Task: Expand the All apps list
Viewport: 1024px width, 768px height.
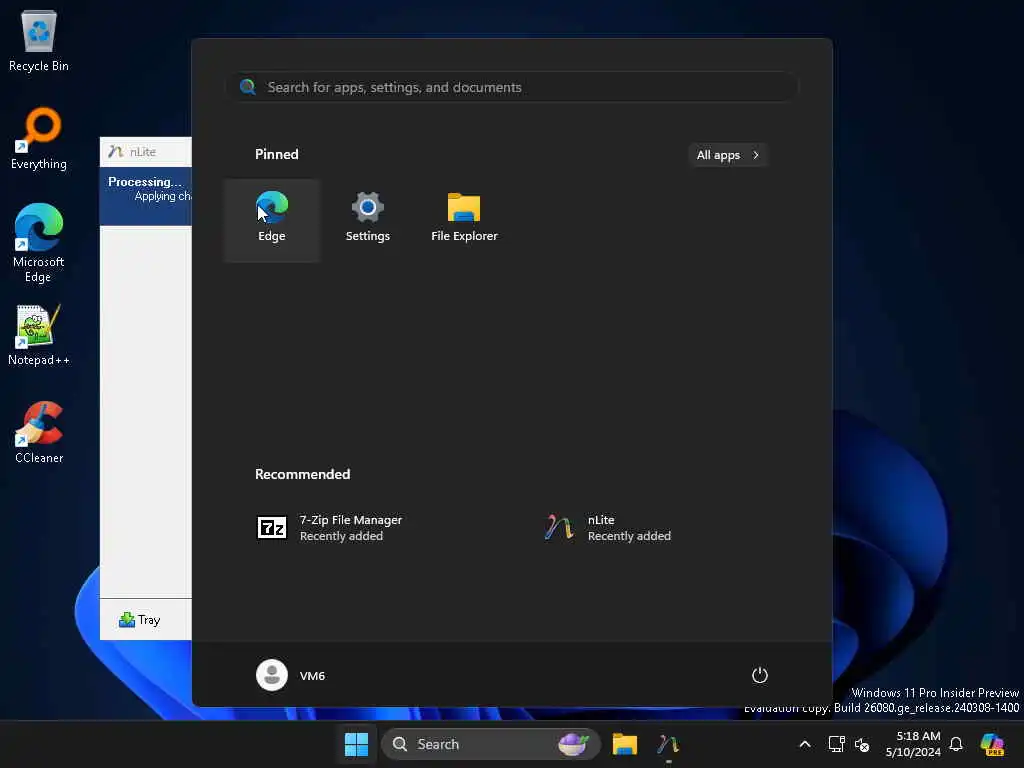Action: click(728, 155)
